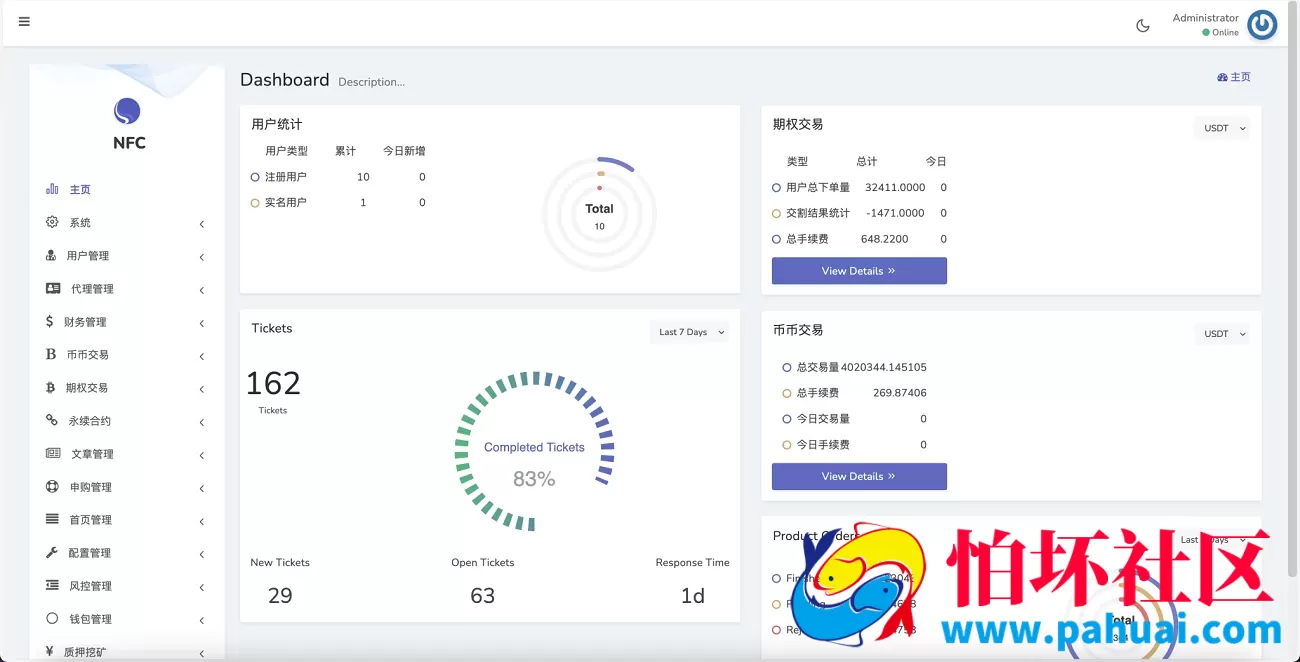This screenshot has height=662, width=1300.
Task: Expand the 用户管理 menu chevron
Action: 201,257
